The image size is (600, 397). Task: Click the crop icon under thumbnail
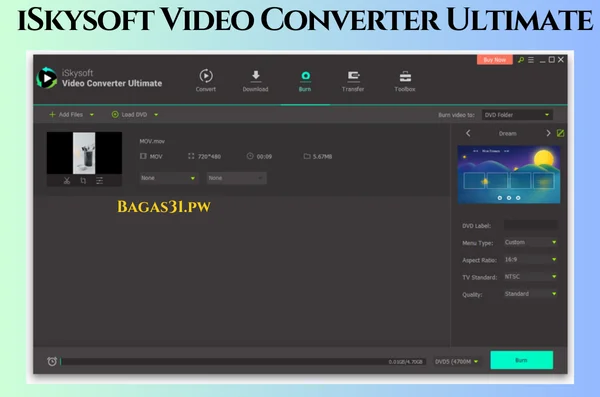pyautogui.click(x=83, y=180)
